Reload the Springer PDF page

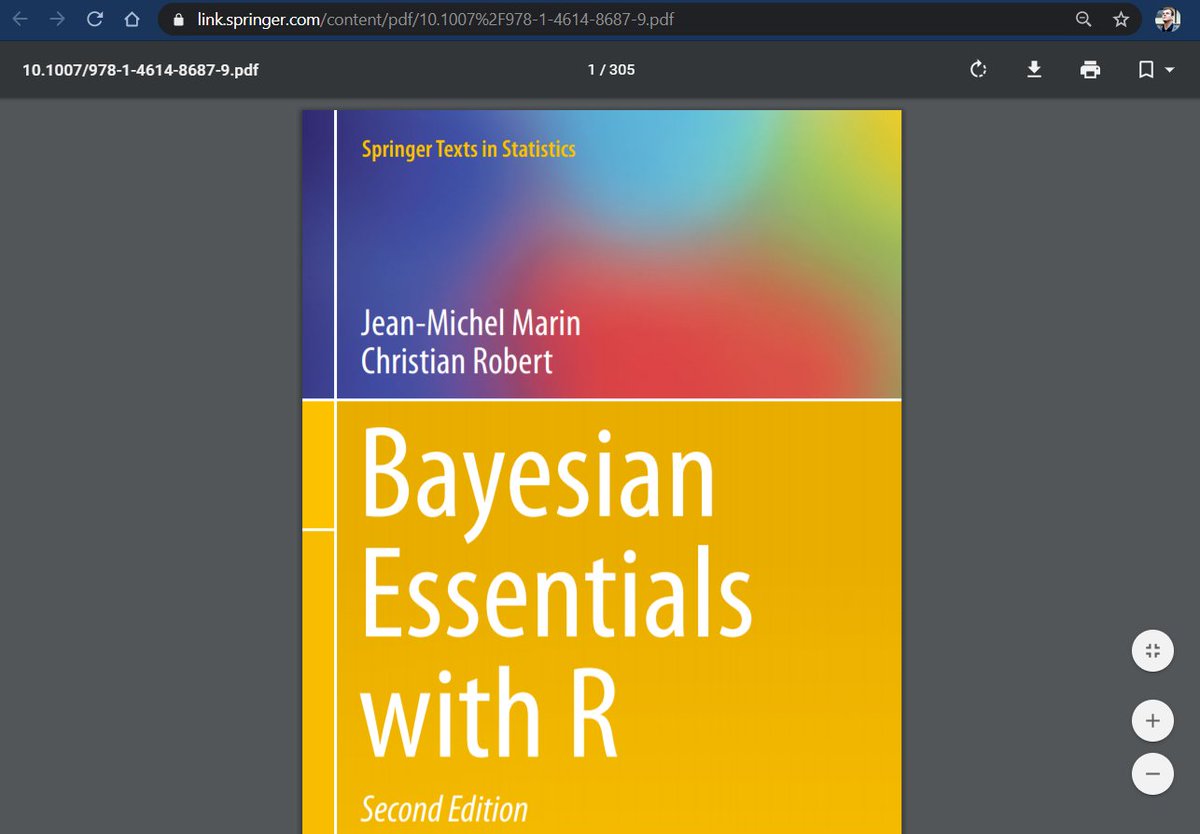pyautogui.click(x=95, y=19)
